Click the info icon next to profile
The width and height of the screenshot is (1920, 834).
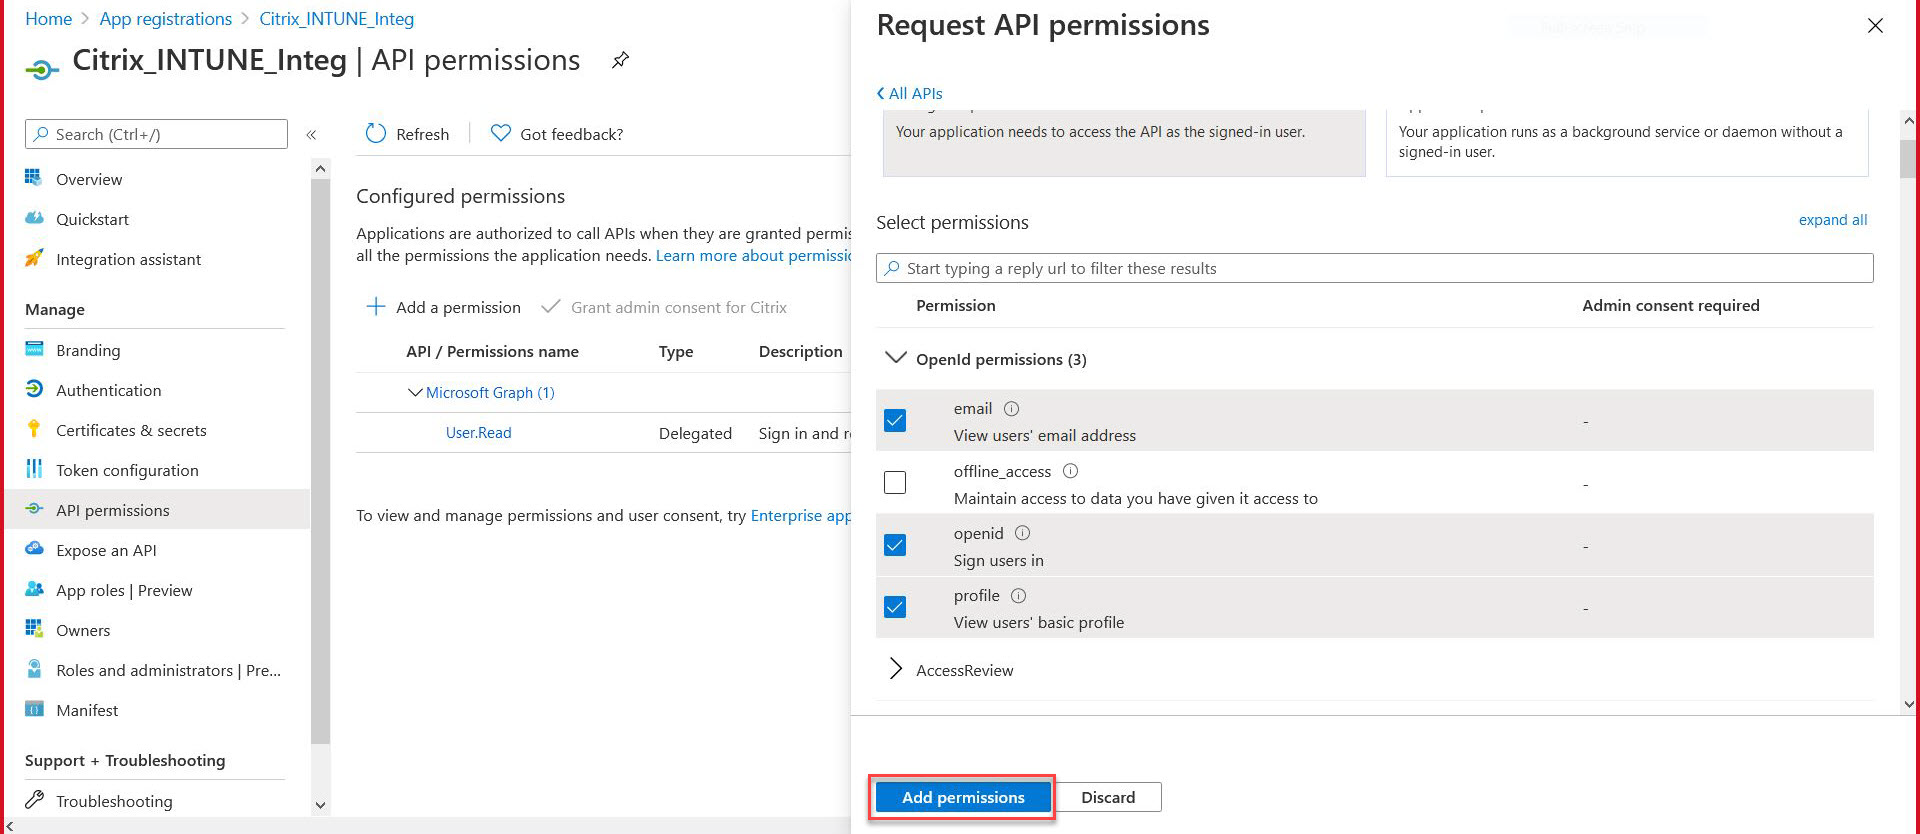(1018, 595)
